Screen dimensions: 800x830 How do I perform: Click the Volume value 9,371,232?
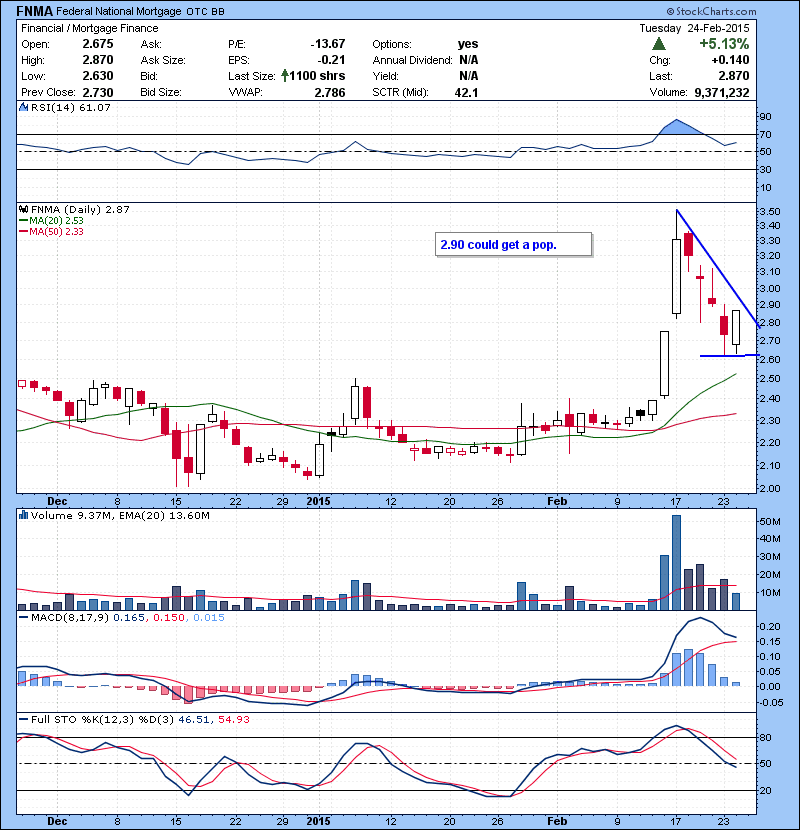point(721,93)
